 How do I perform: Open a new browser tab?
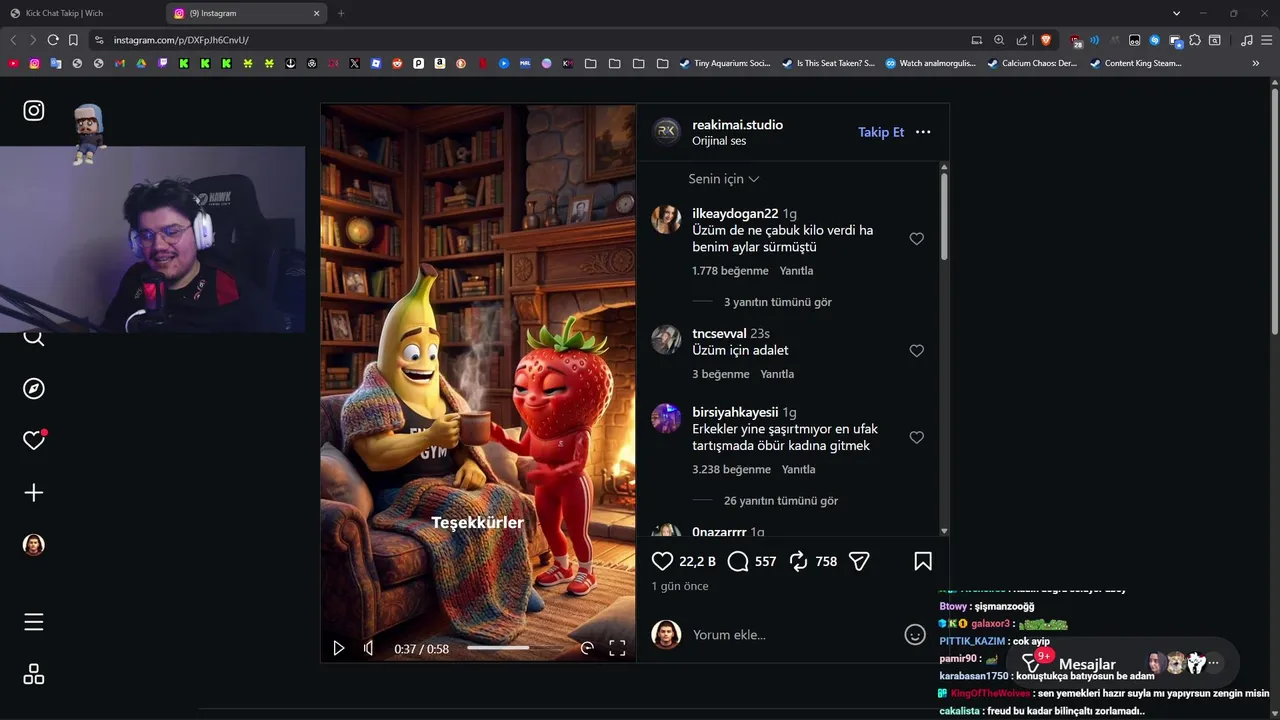341,13
